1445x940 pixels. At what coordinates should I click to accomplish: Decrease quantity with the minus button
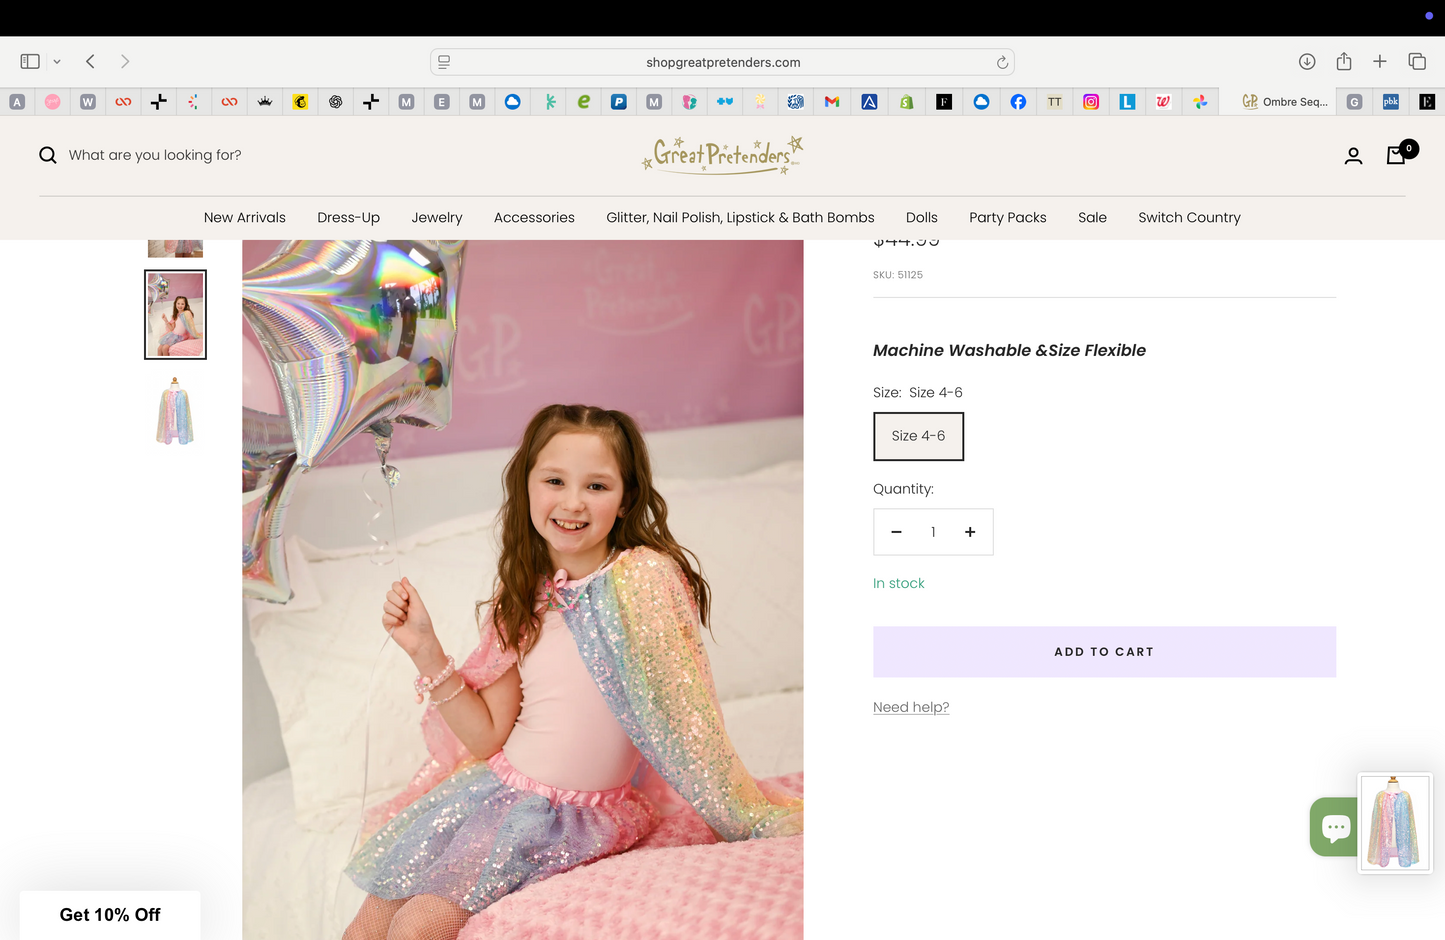coord(896,532)
